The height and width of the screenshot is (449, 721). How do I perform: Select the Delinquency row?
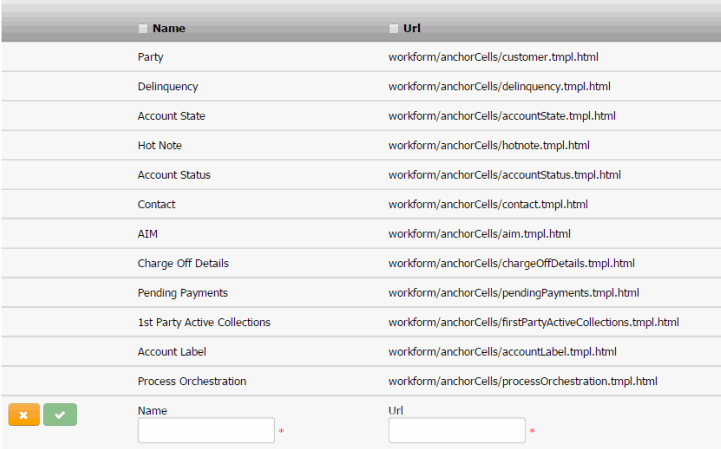point(168,86)
